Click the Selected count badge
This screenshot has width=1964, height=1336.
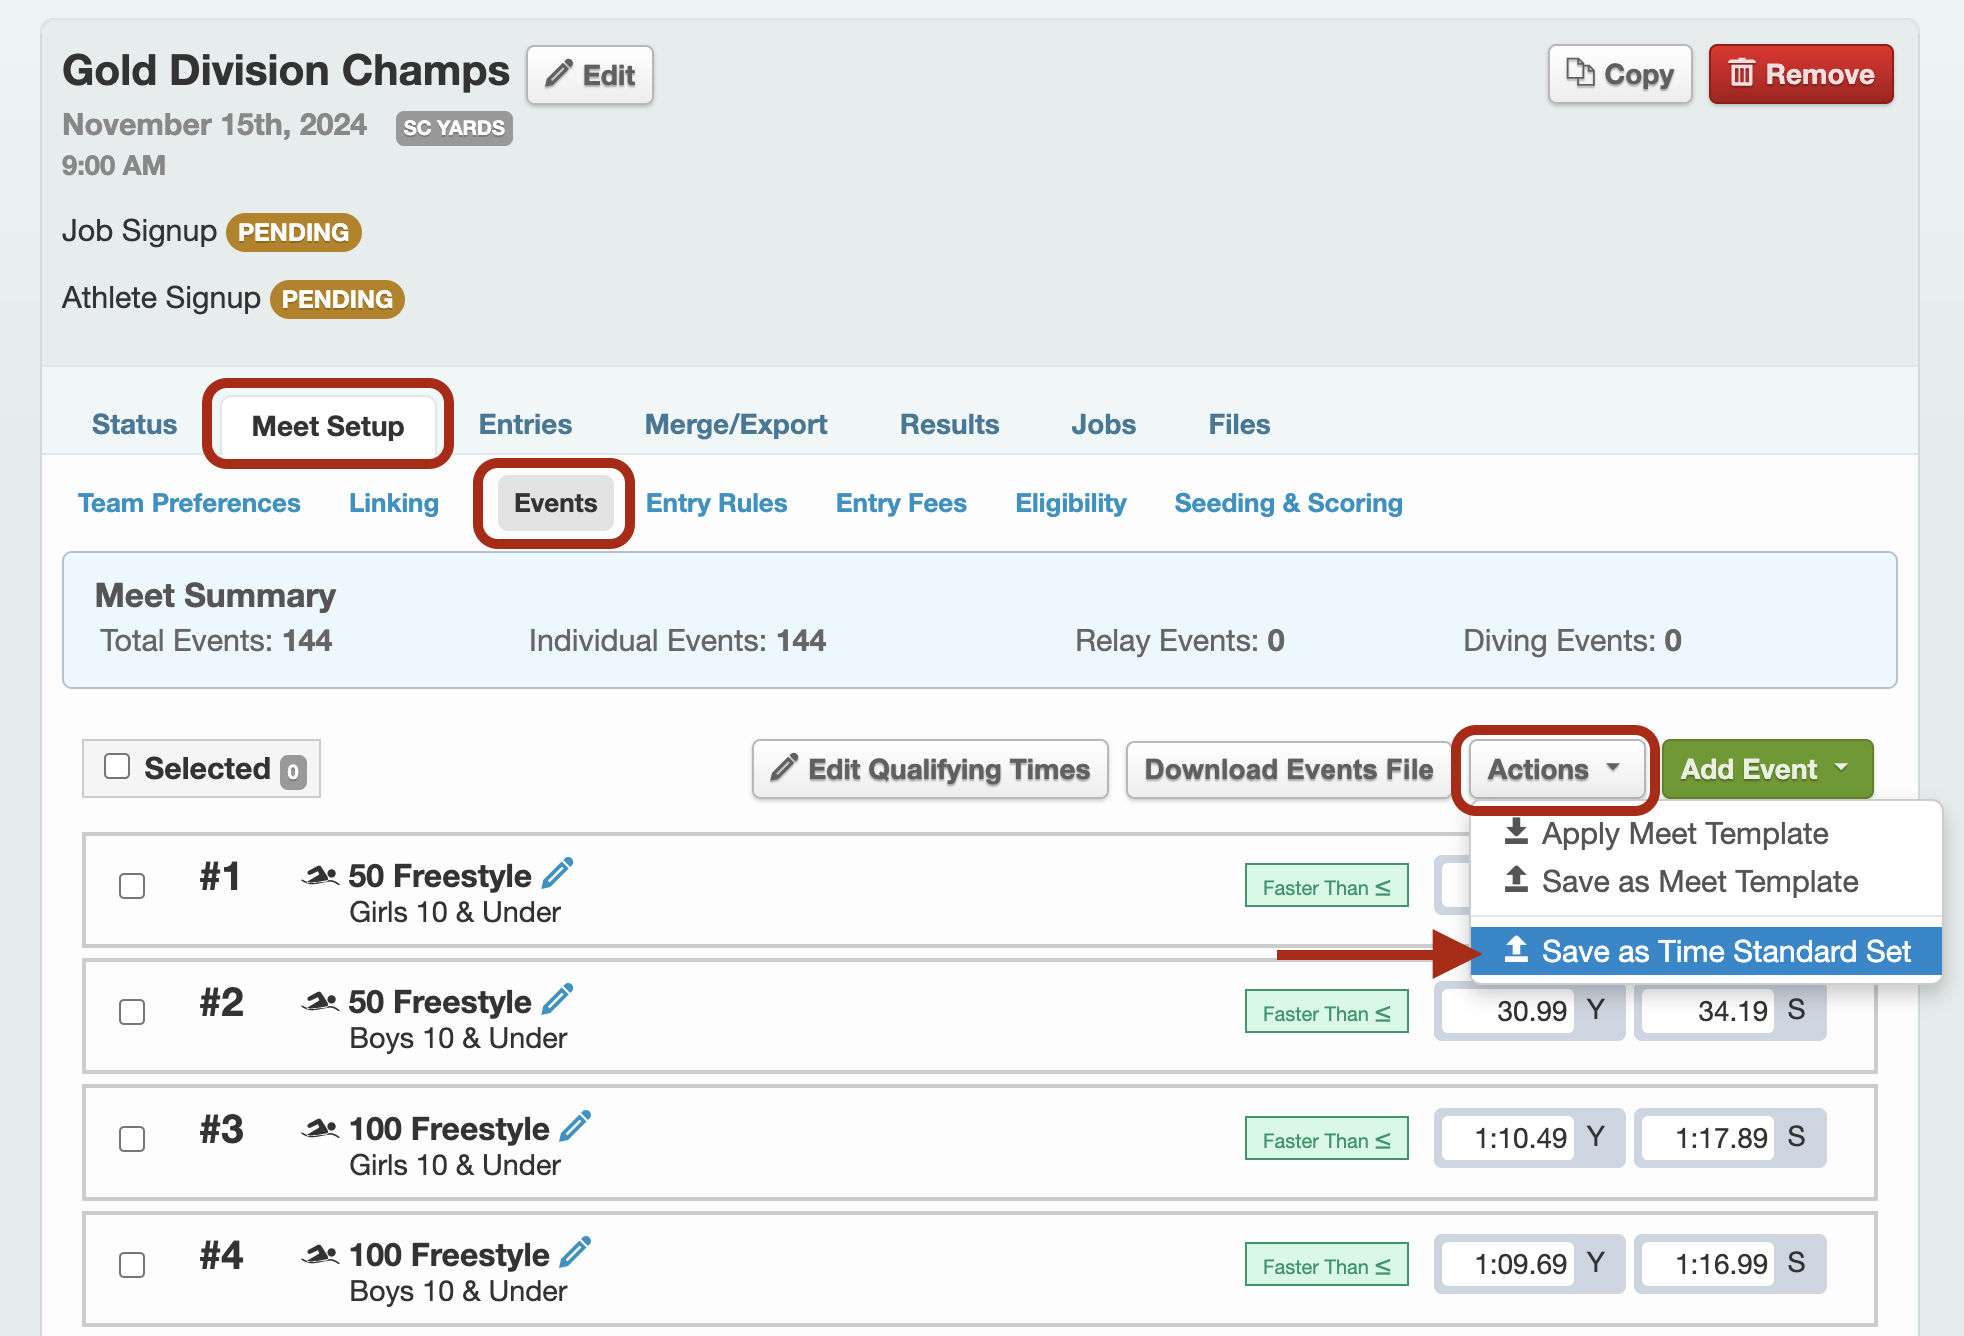click(293, 771)
